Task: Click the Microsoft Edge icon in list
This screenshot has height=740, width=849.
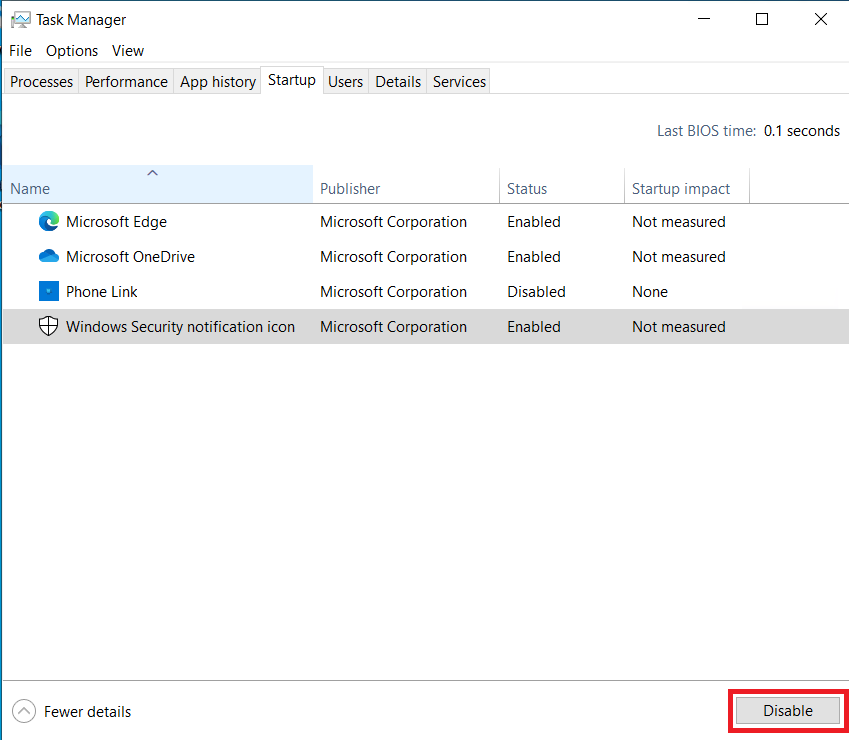Action: pos(49,221)
